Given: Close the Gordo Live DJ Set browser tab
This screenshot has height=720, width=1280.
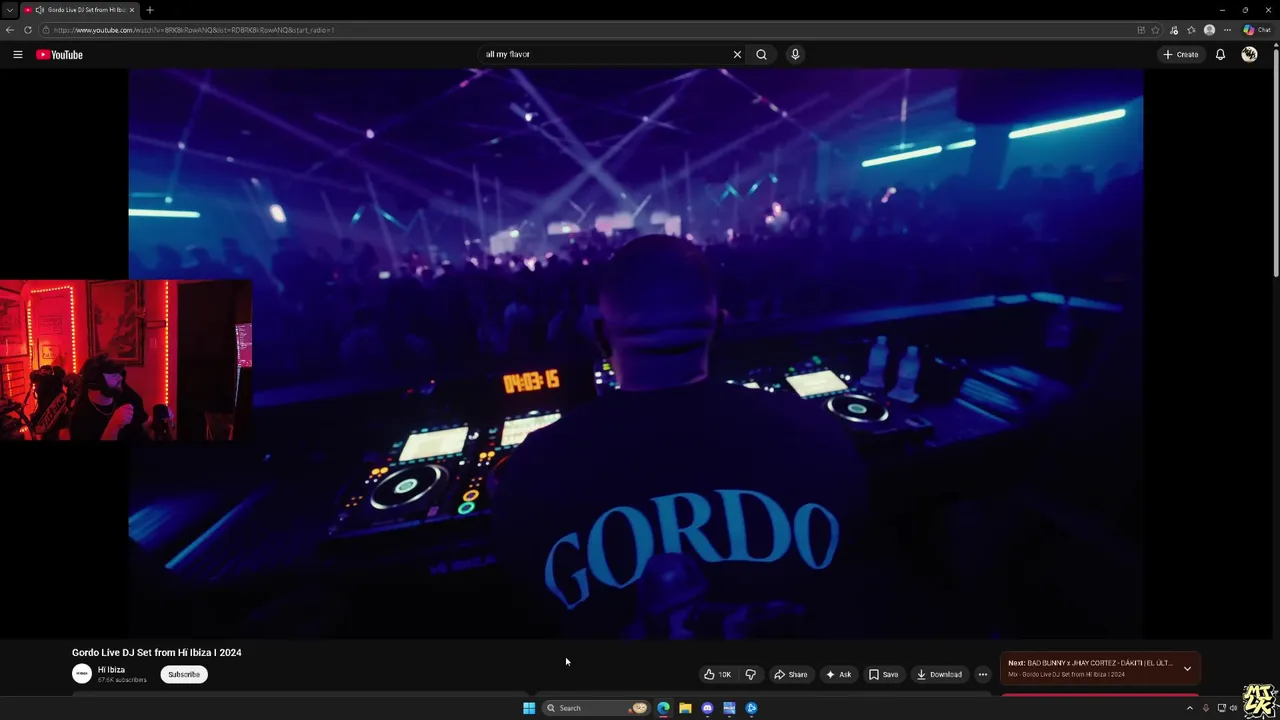Looking at the screenshot, I should (132, 10).
